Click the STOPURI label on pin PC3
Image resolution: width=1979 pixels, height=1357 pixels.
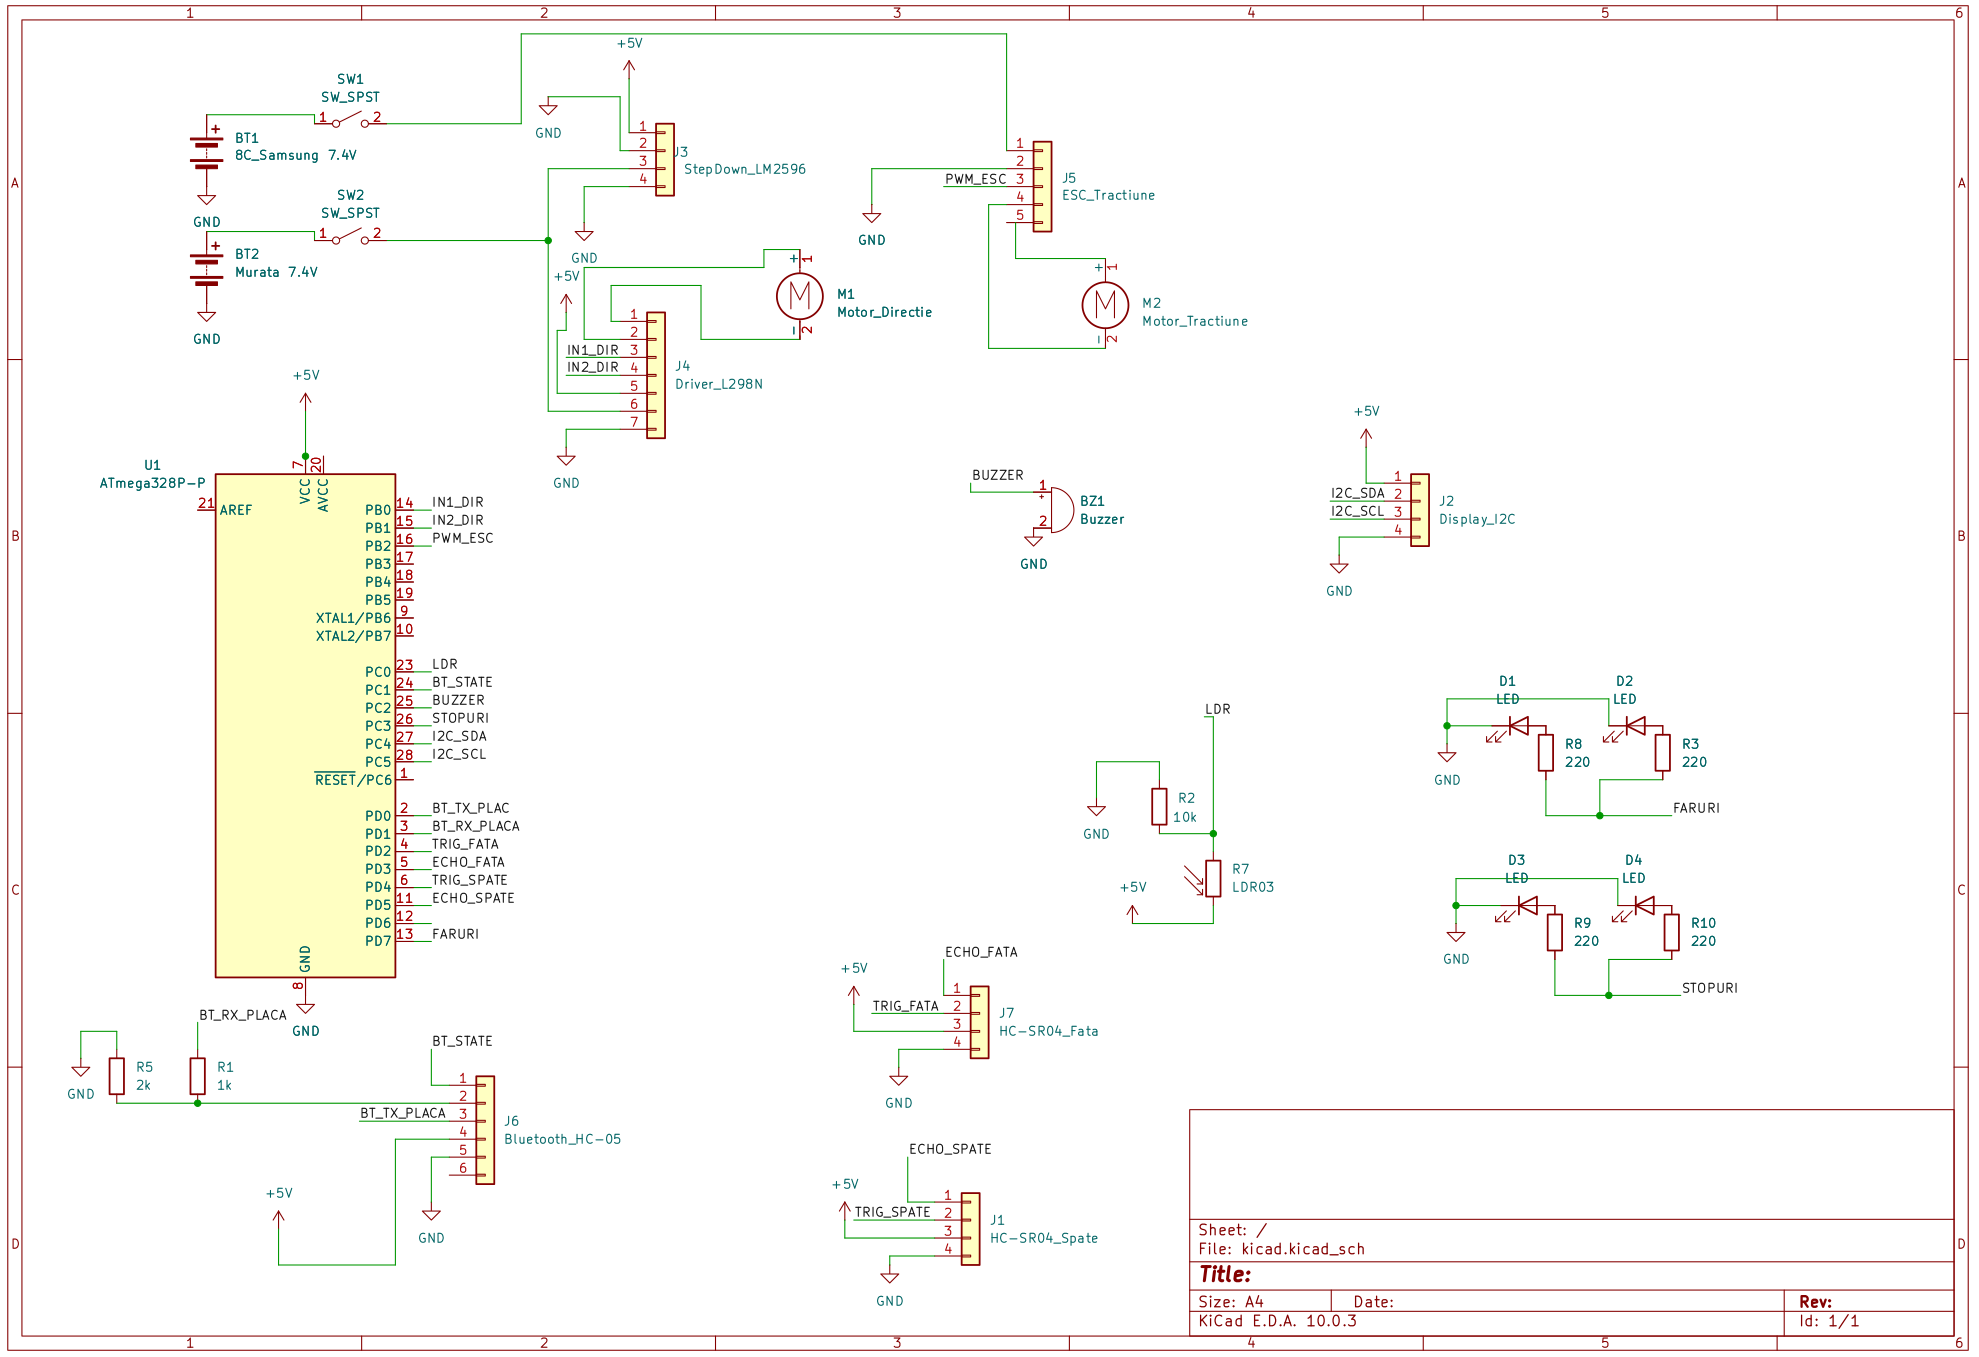click(x=461, y=719)
